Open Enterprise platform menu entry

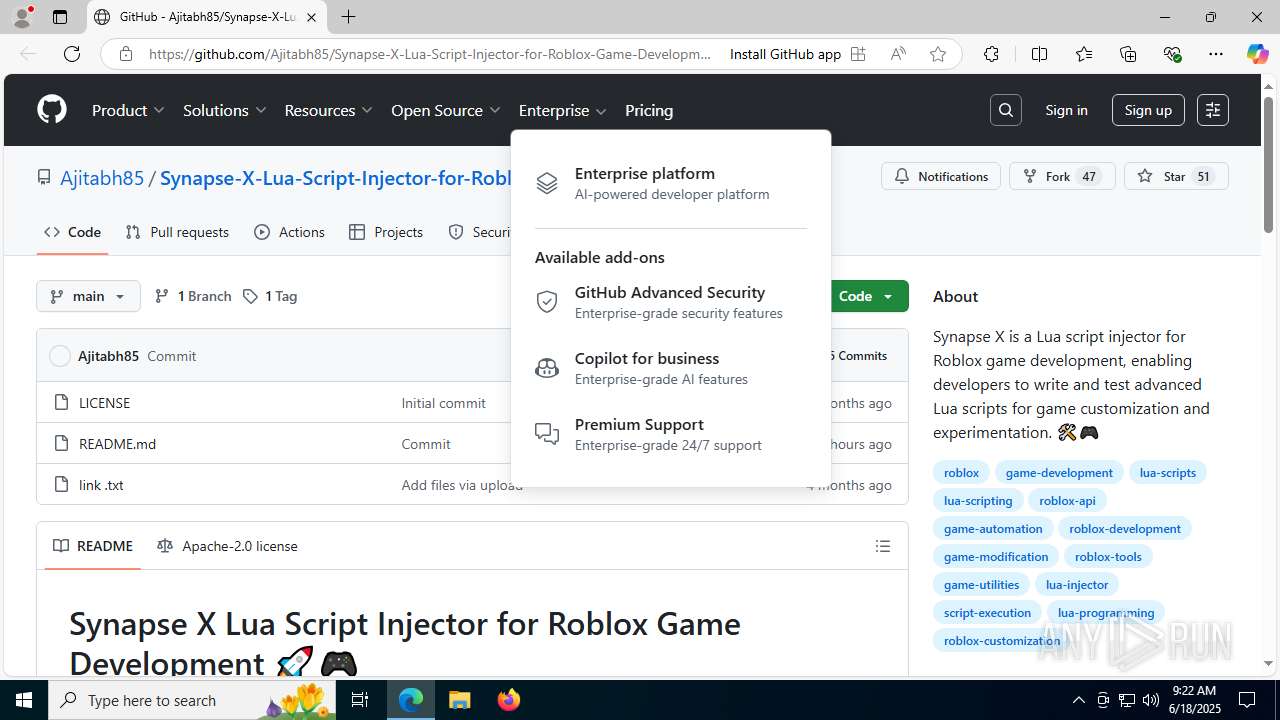tap(670, 183)
